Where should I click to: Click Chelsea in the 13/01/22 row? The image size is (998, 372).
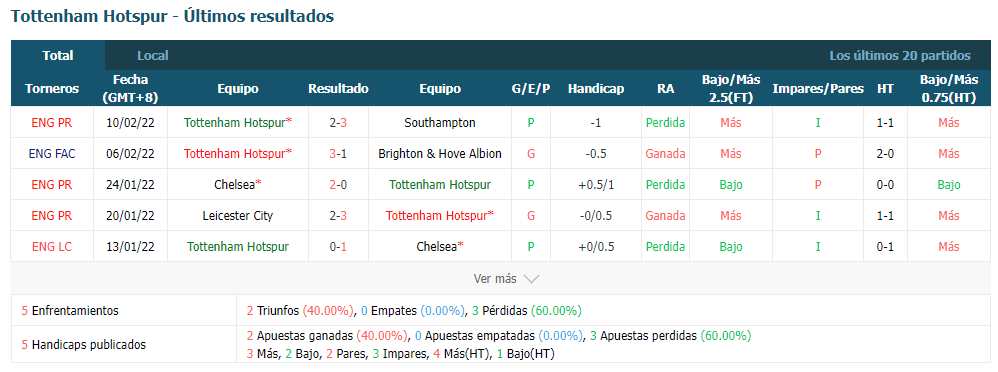(437, 247)
